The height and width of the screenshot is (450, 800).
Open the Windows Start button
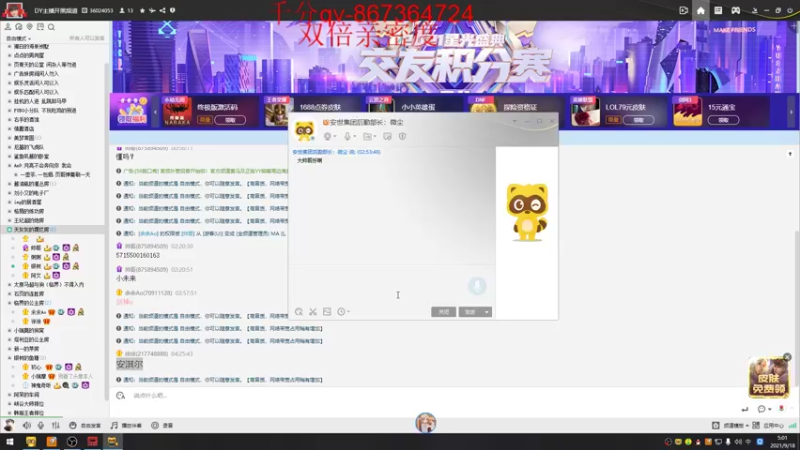click(x=9, y=442)
